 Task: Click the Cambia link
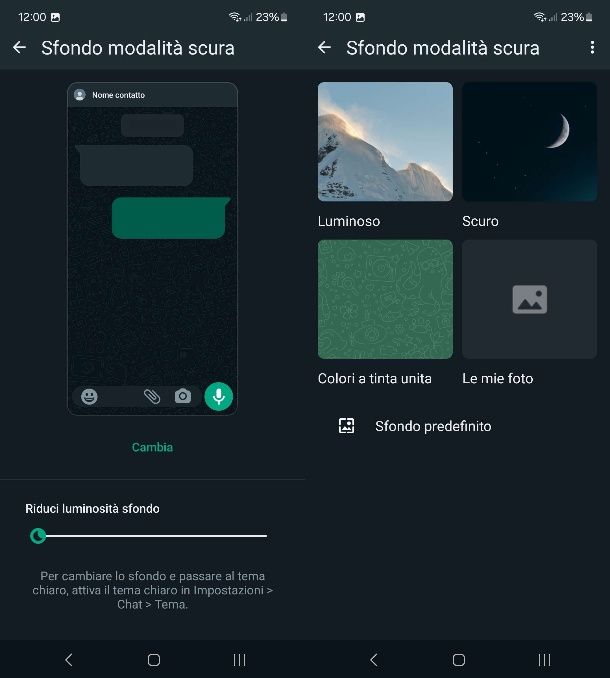point(152,447)
